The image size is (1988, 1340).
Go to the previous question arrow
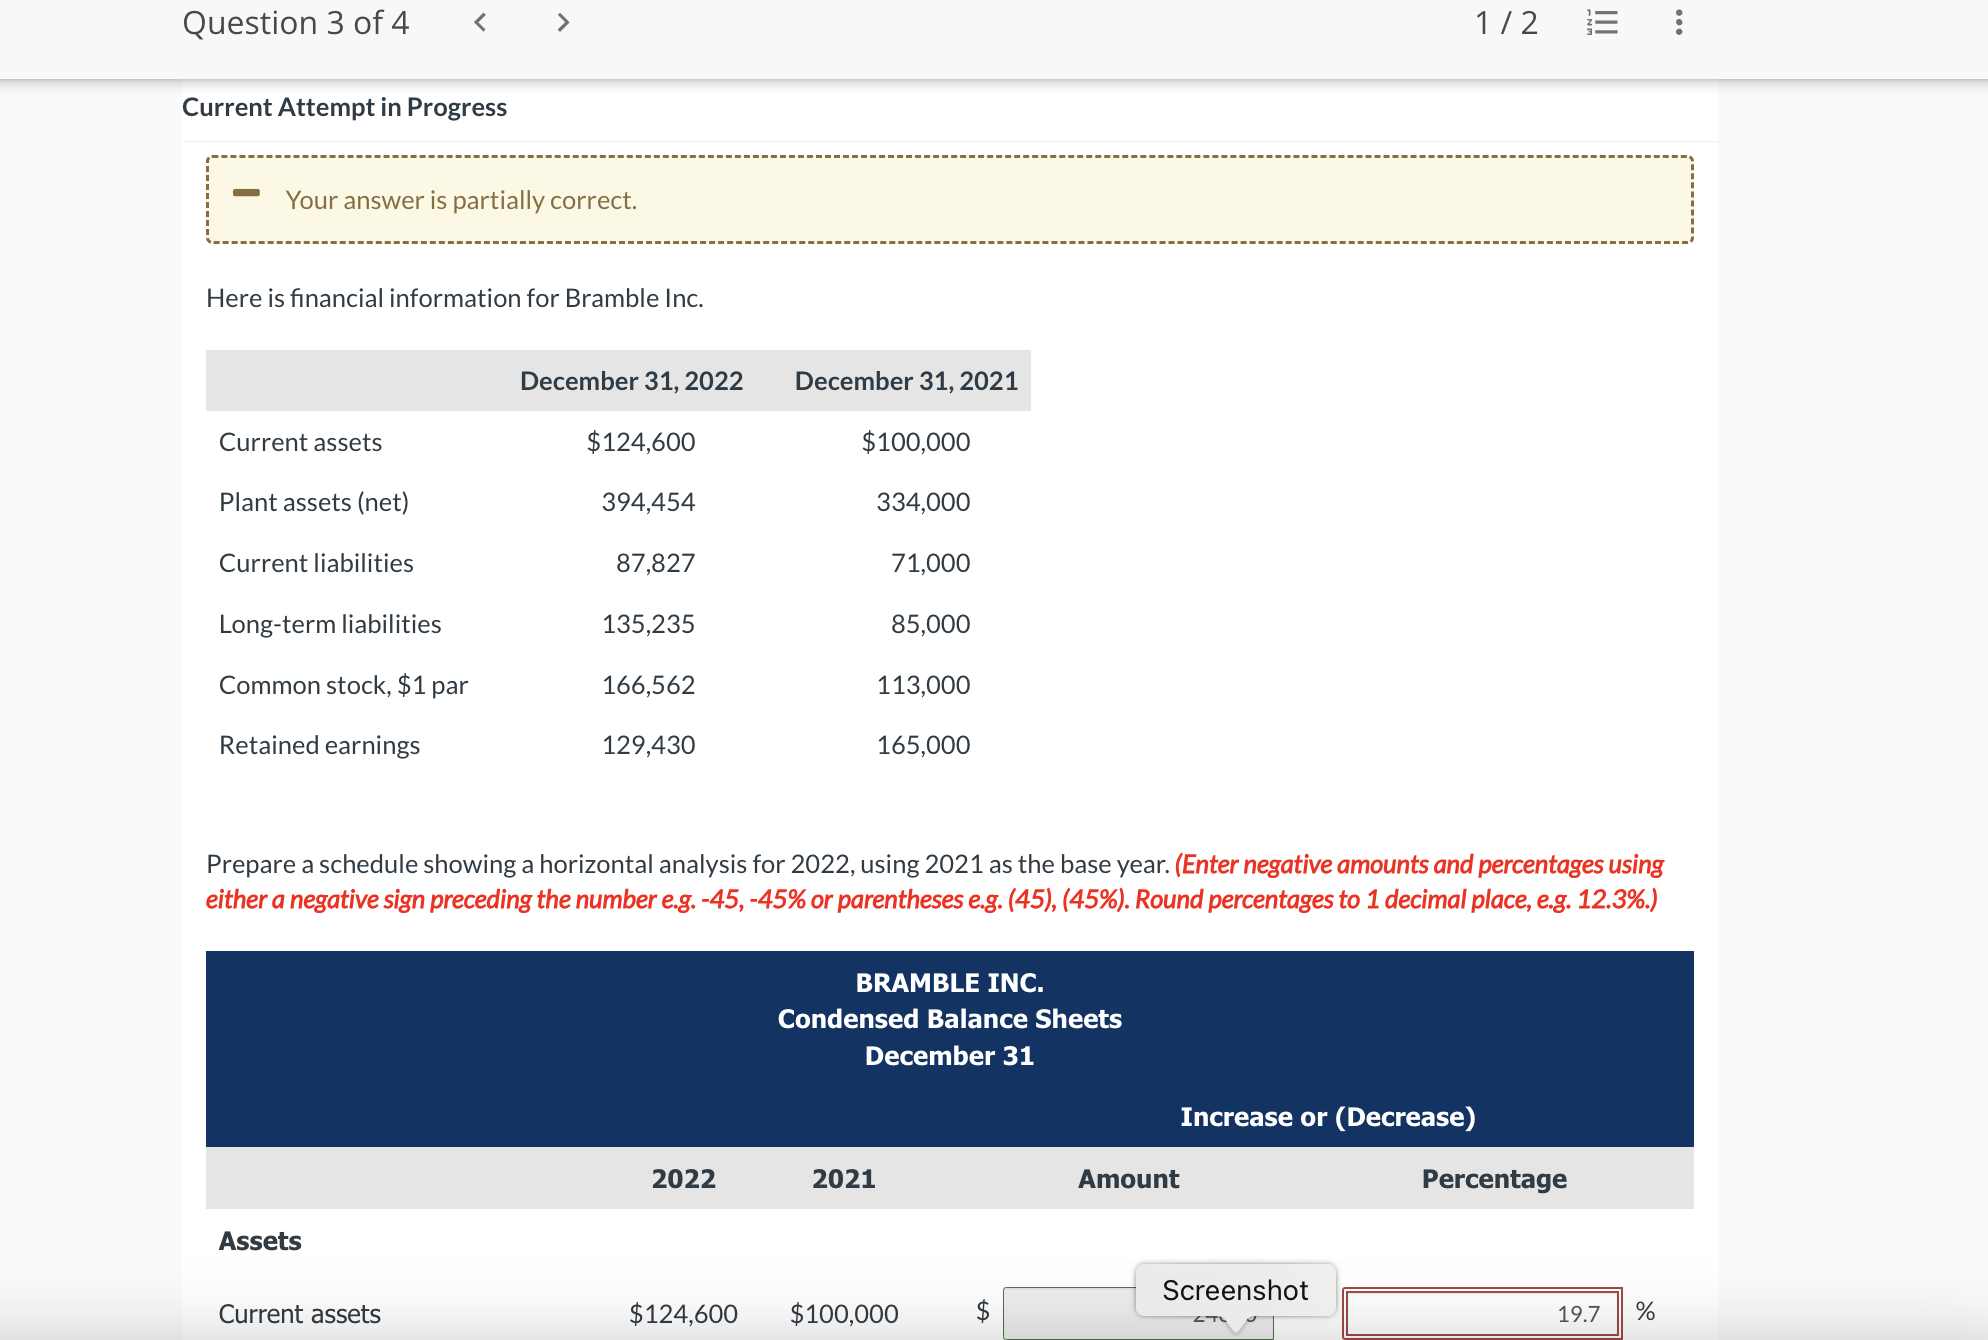[x=480, y=22]
